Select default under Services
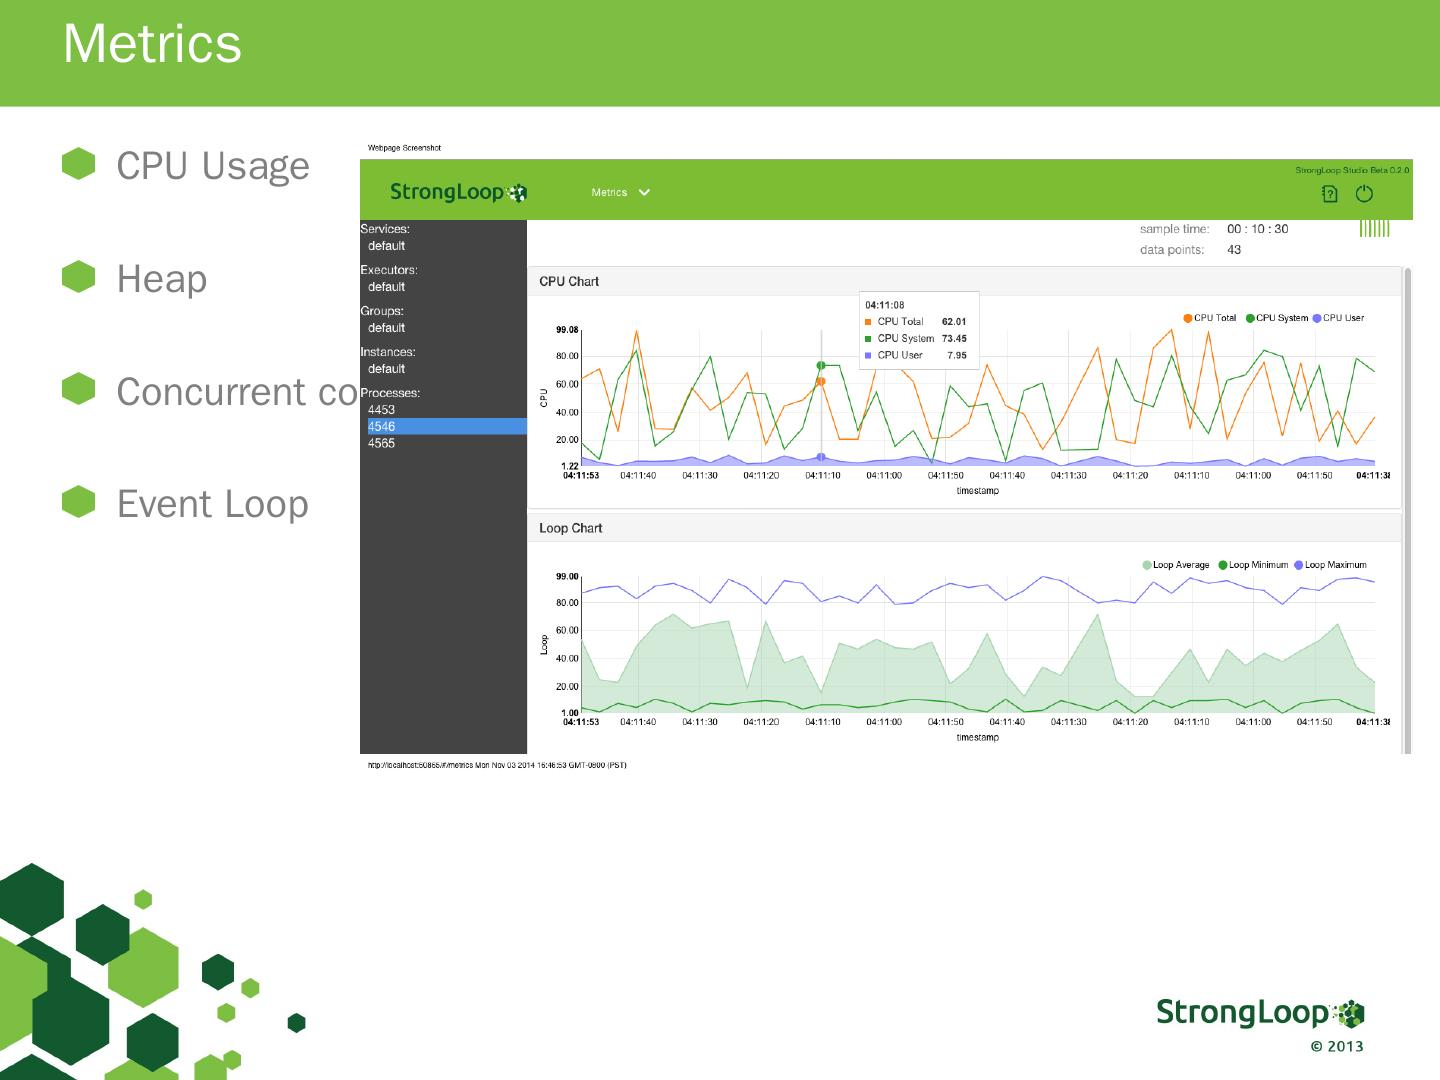 coord(386,246)
